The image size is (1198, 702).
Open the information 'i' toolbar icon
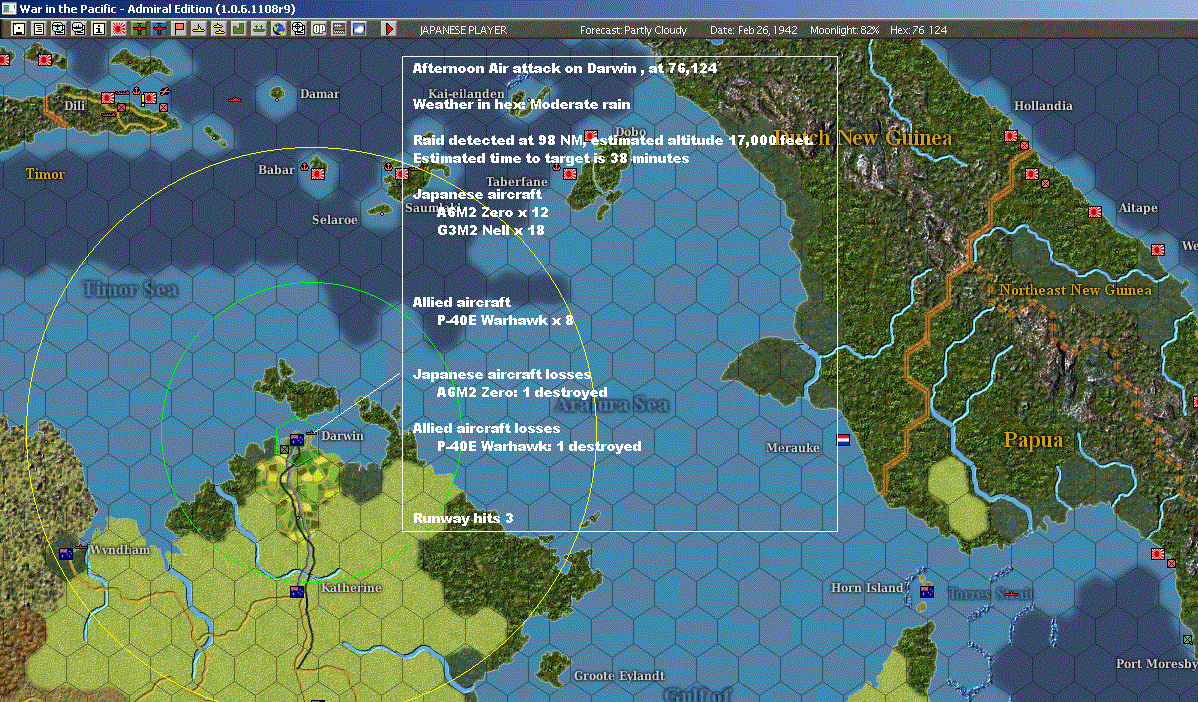click(x=99, y=29)
